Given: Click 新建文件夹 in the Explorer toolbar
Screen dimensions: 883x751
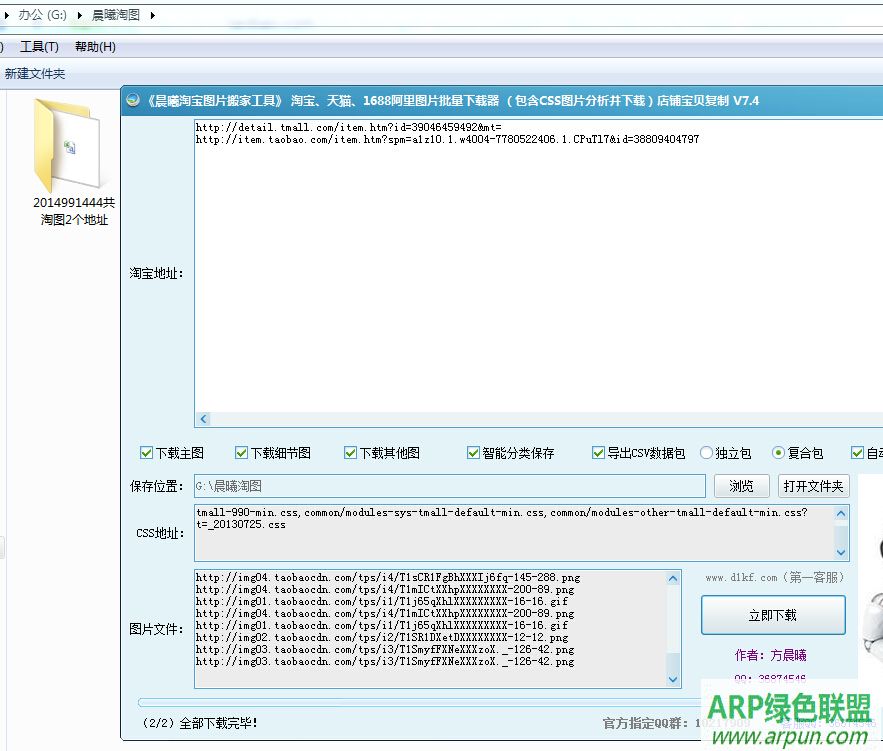Looking at the screenshot, I should [35, 74].
